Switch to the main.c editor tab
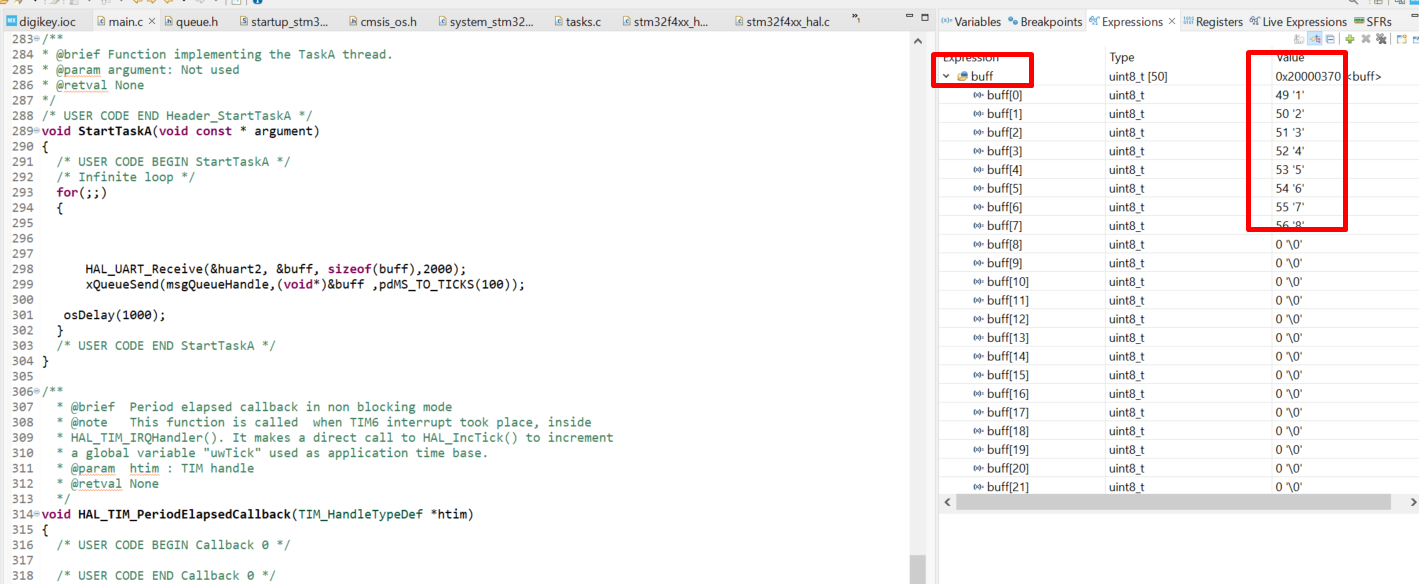The image size is (1419, 584). [125, 18]
